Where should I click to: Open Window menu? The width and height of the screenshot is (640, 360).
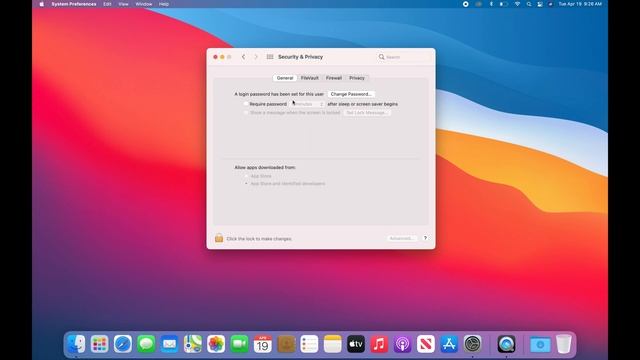pyautogui.click(x=144, y=4)
